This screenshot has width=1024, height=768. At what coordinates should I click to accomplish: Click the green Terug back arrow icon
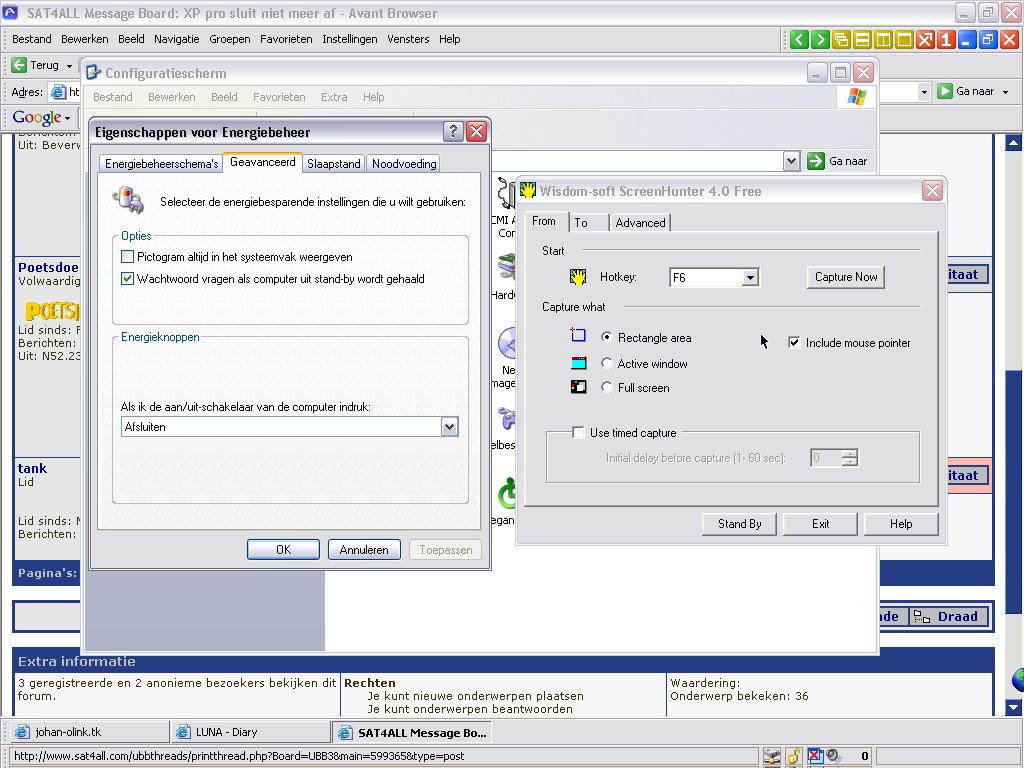point(19,65)
